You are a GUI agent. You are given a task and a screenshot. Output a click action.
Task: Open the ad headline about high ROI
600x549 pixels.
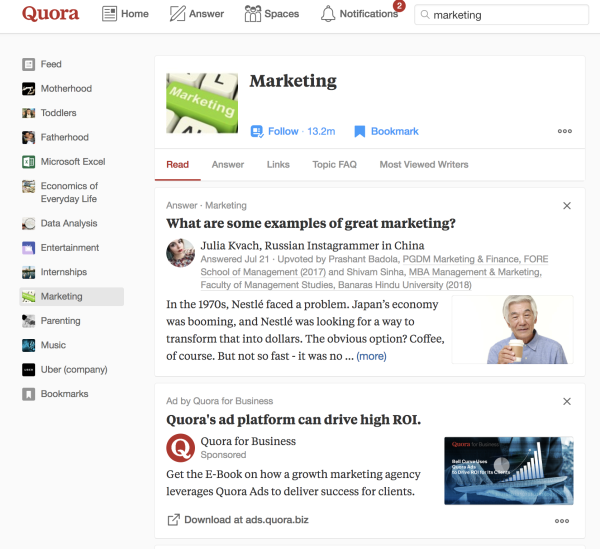click(293, 420)
